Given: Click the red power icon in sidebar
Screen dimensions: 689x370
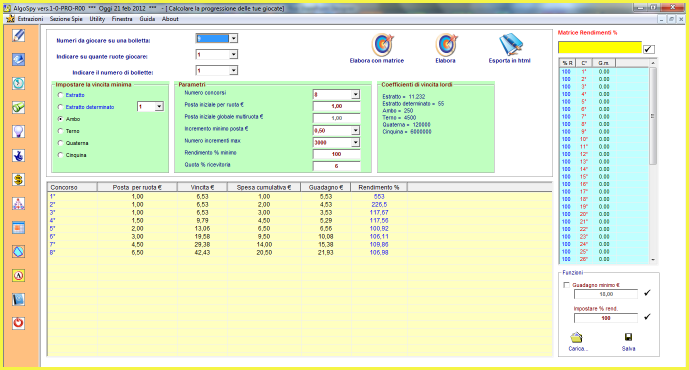Looking at the screenshot, I should click(18, 323).
